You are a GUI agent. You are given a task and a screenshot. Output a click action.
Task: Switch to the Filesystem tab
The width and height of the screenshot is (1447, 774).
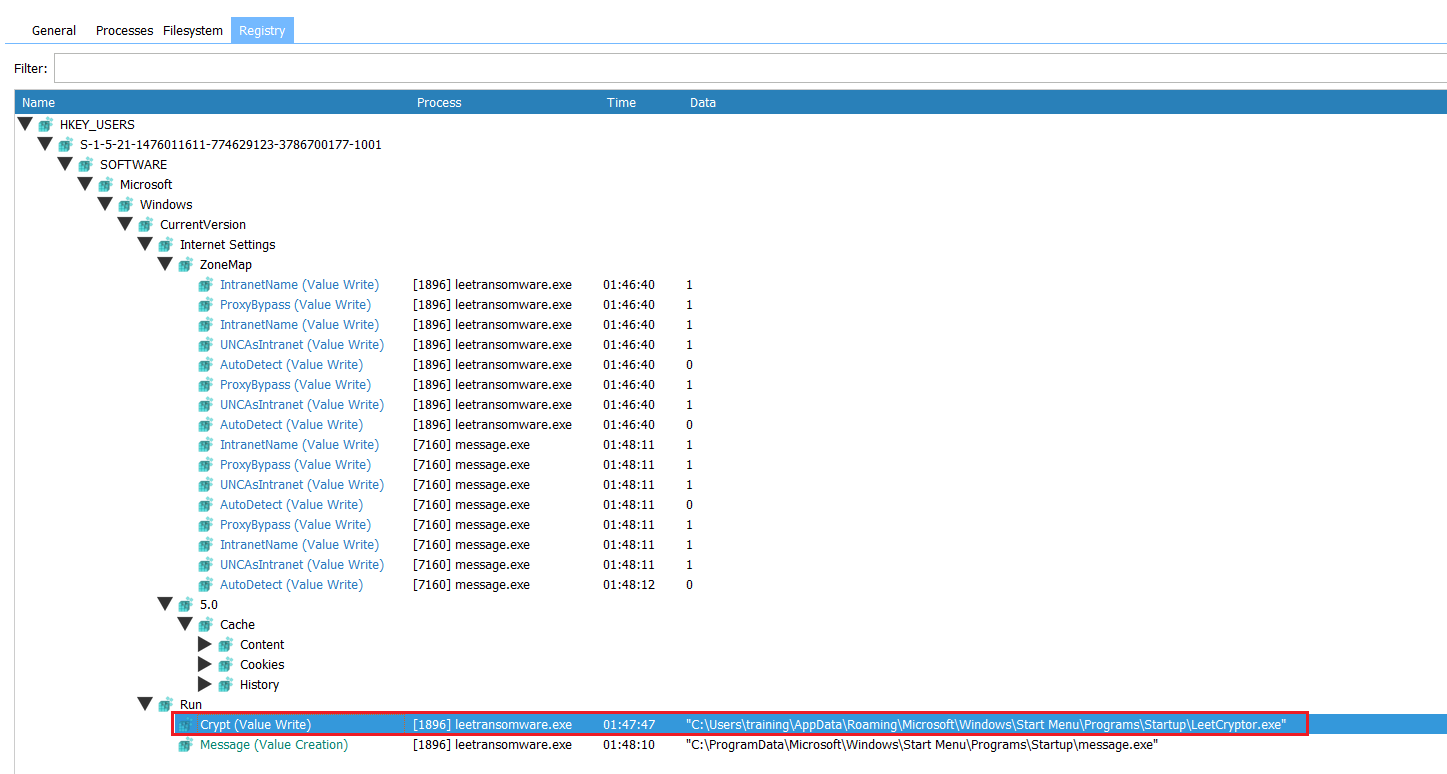(193, 31)
